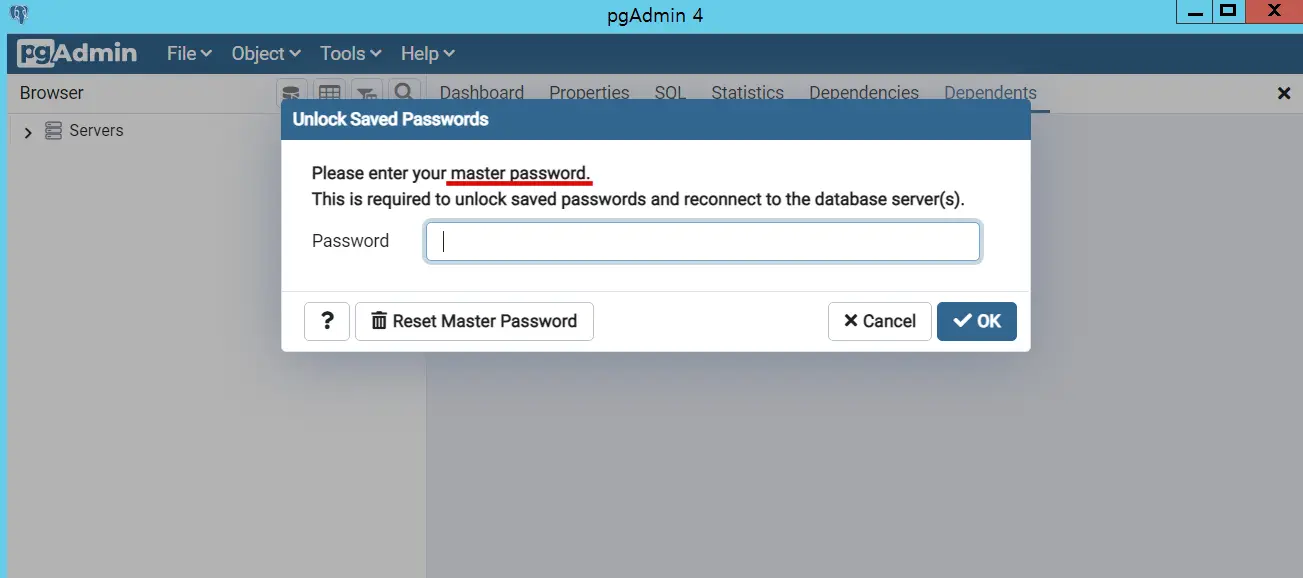This screenshot has height=578, width=1303.
Task: Click Reset Master Password
Action: tap(474, 321)
